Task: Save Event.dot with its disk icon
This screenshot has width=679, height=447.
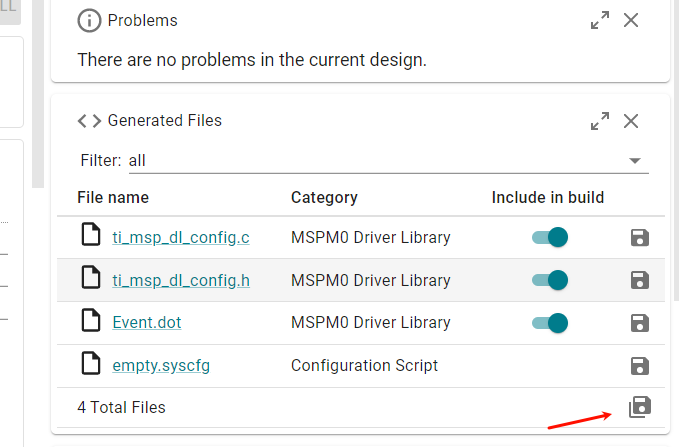Action: click(x=640, y=323)
